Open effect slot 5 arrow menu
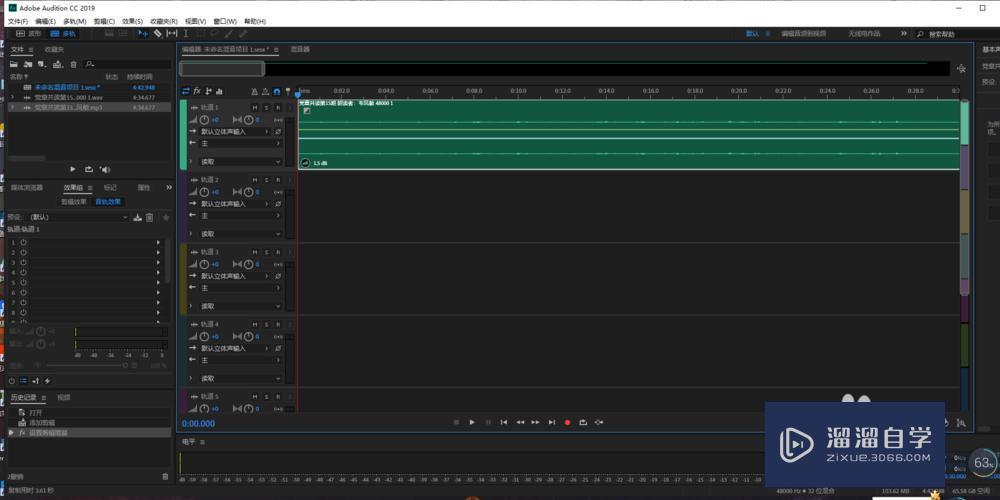 click(x=158, y=283)
